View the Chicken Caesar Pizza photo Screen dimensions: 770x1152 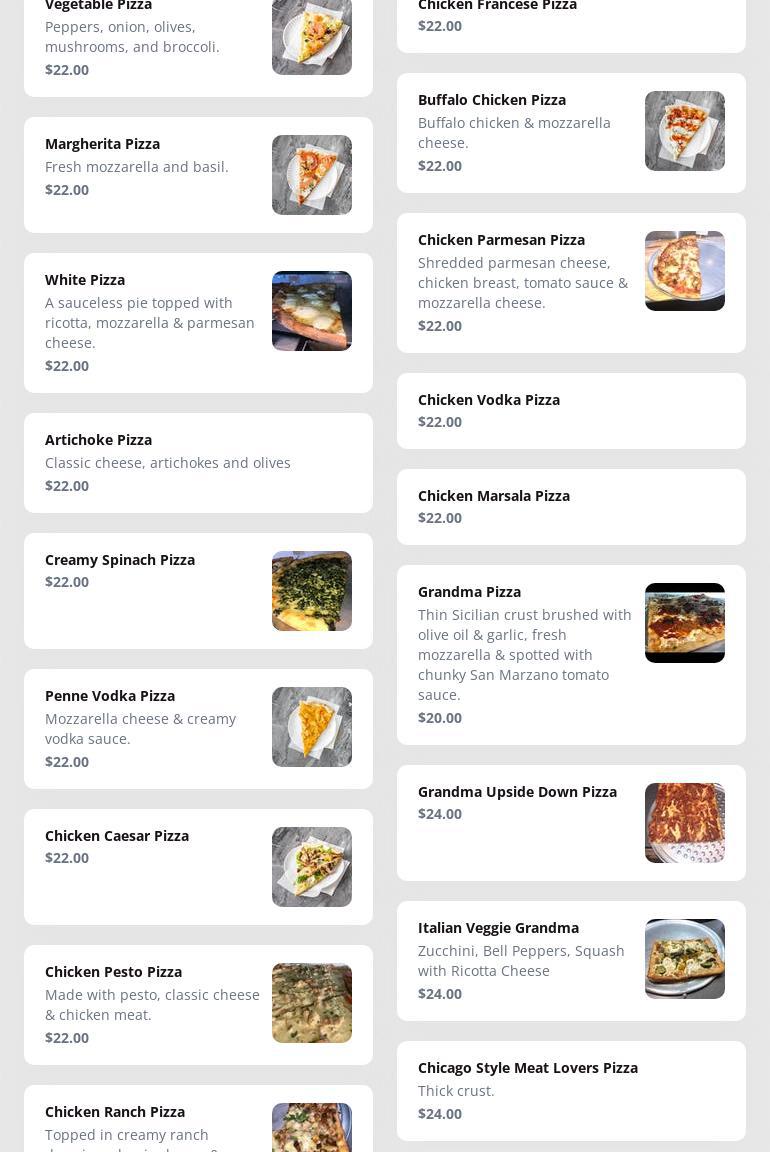pyautogui.click(x=312, y=867)
